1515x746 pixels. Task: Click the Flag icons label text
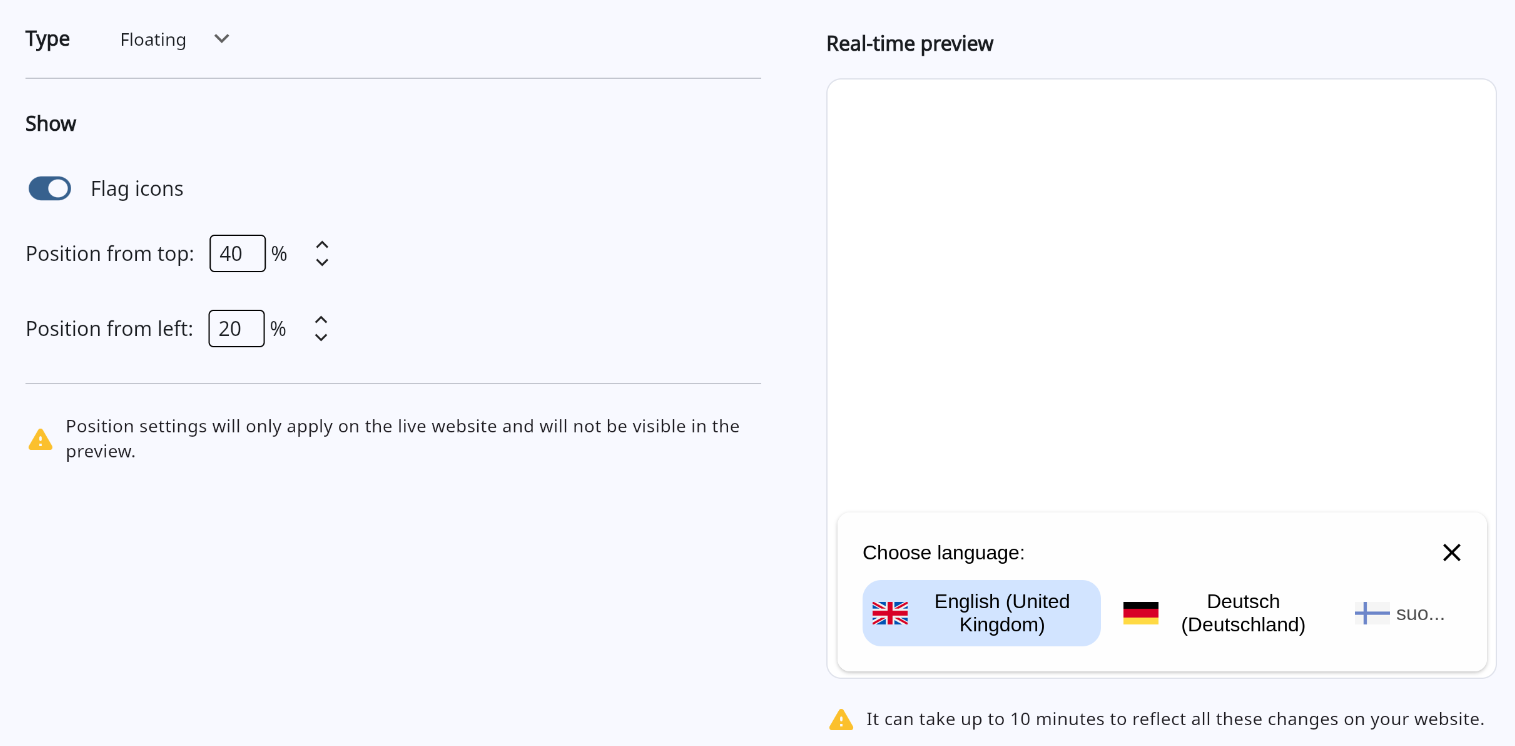click(137, 189)
